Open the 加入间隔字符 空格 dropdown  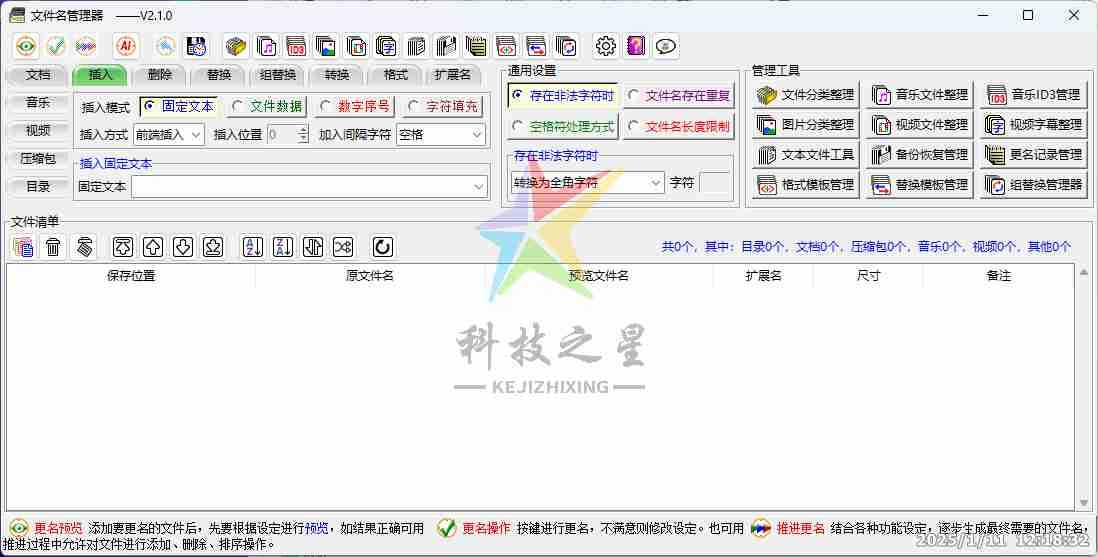point(441,135)
